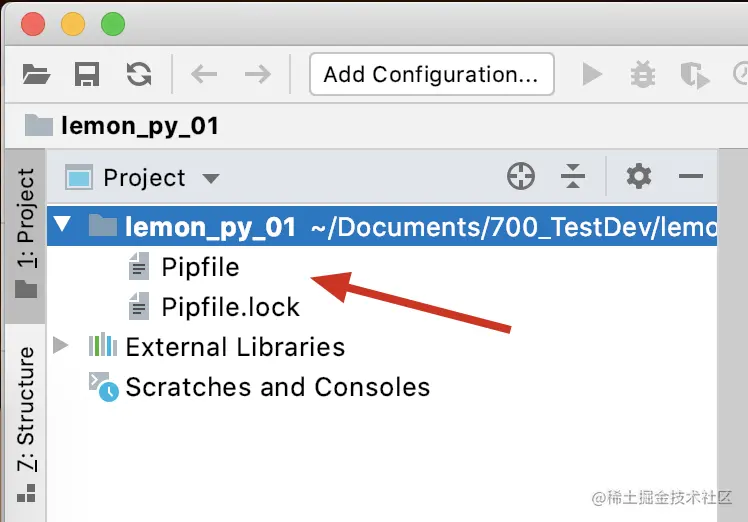Navigate back with the left arrow

pyautogui.click(x=204, y=74)
